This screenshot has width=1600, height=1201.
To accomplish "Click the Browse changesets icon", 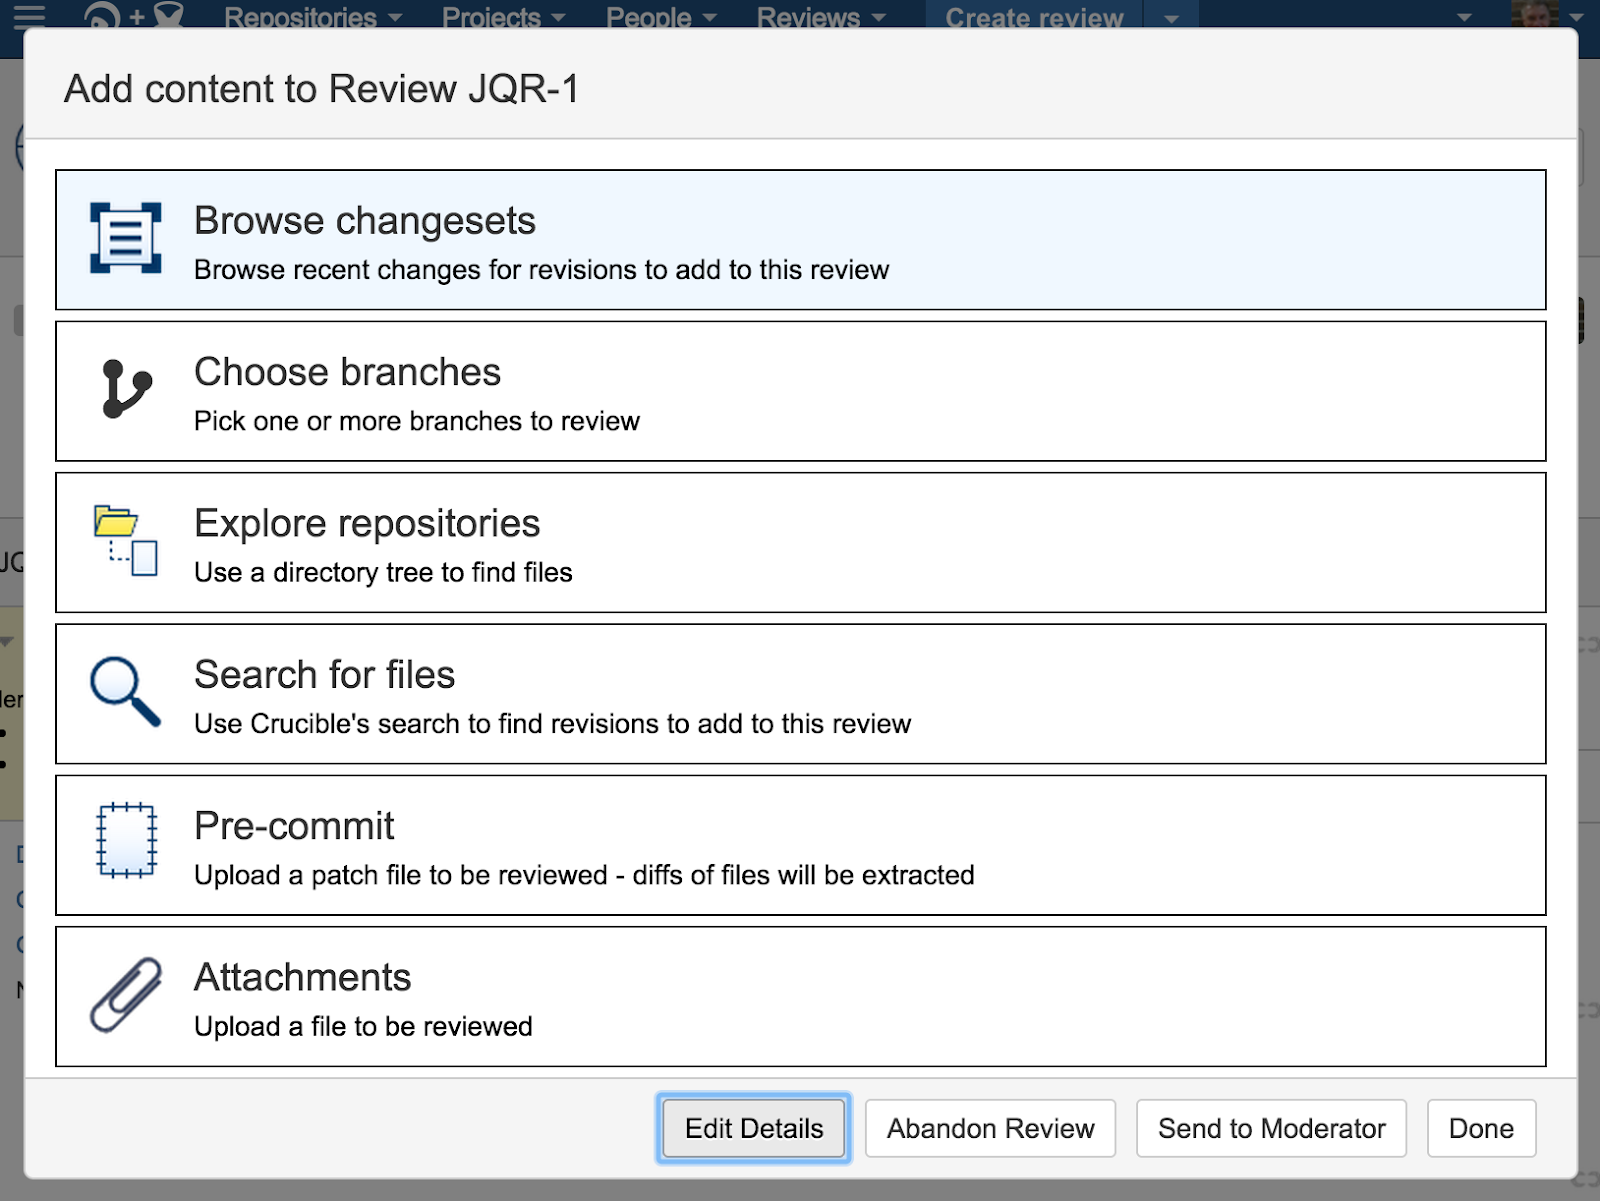I will (126, 238).
